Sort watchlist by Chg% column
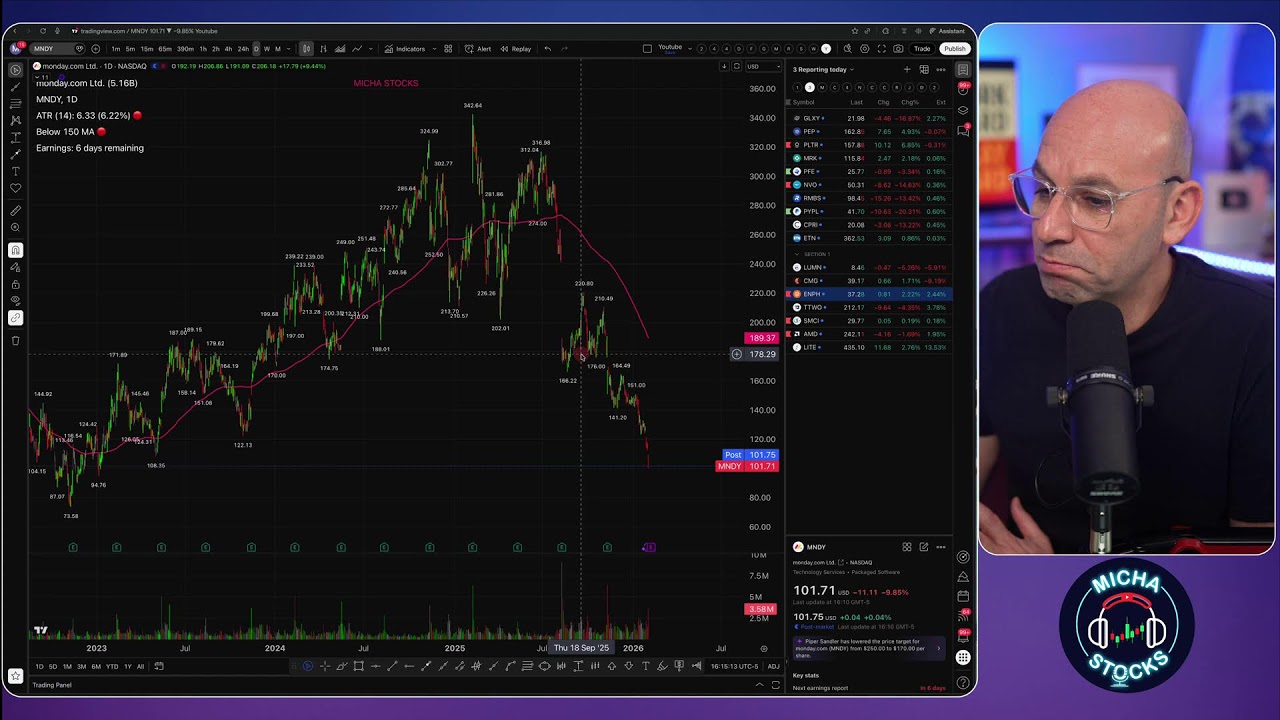 pos(910,102)
